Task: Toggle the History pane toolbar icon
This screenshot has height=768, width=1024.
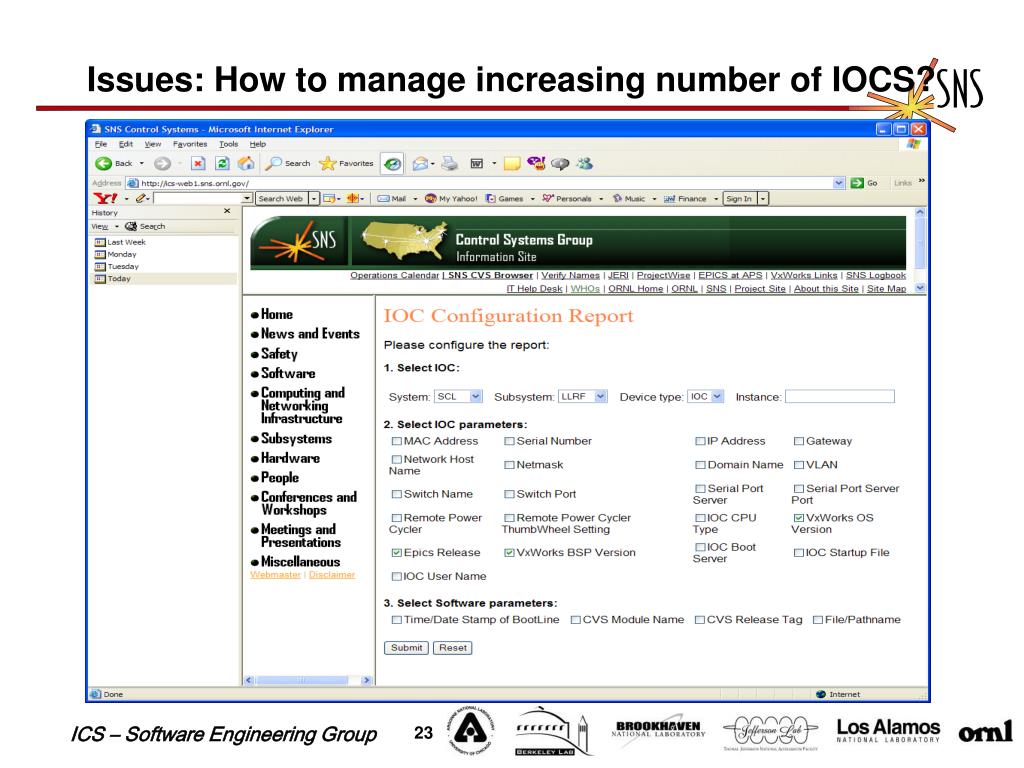Action: click(x=392, y=164)
